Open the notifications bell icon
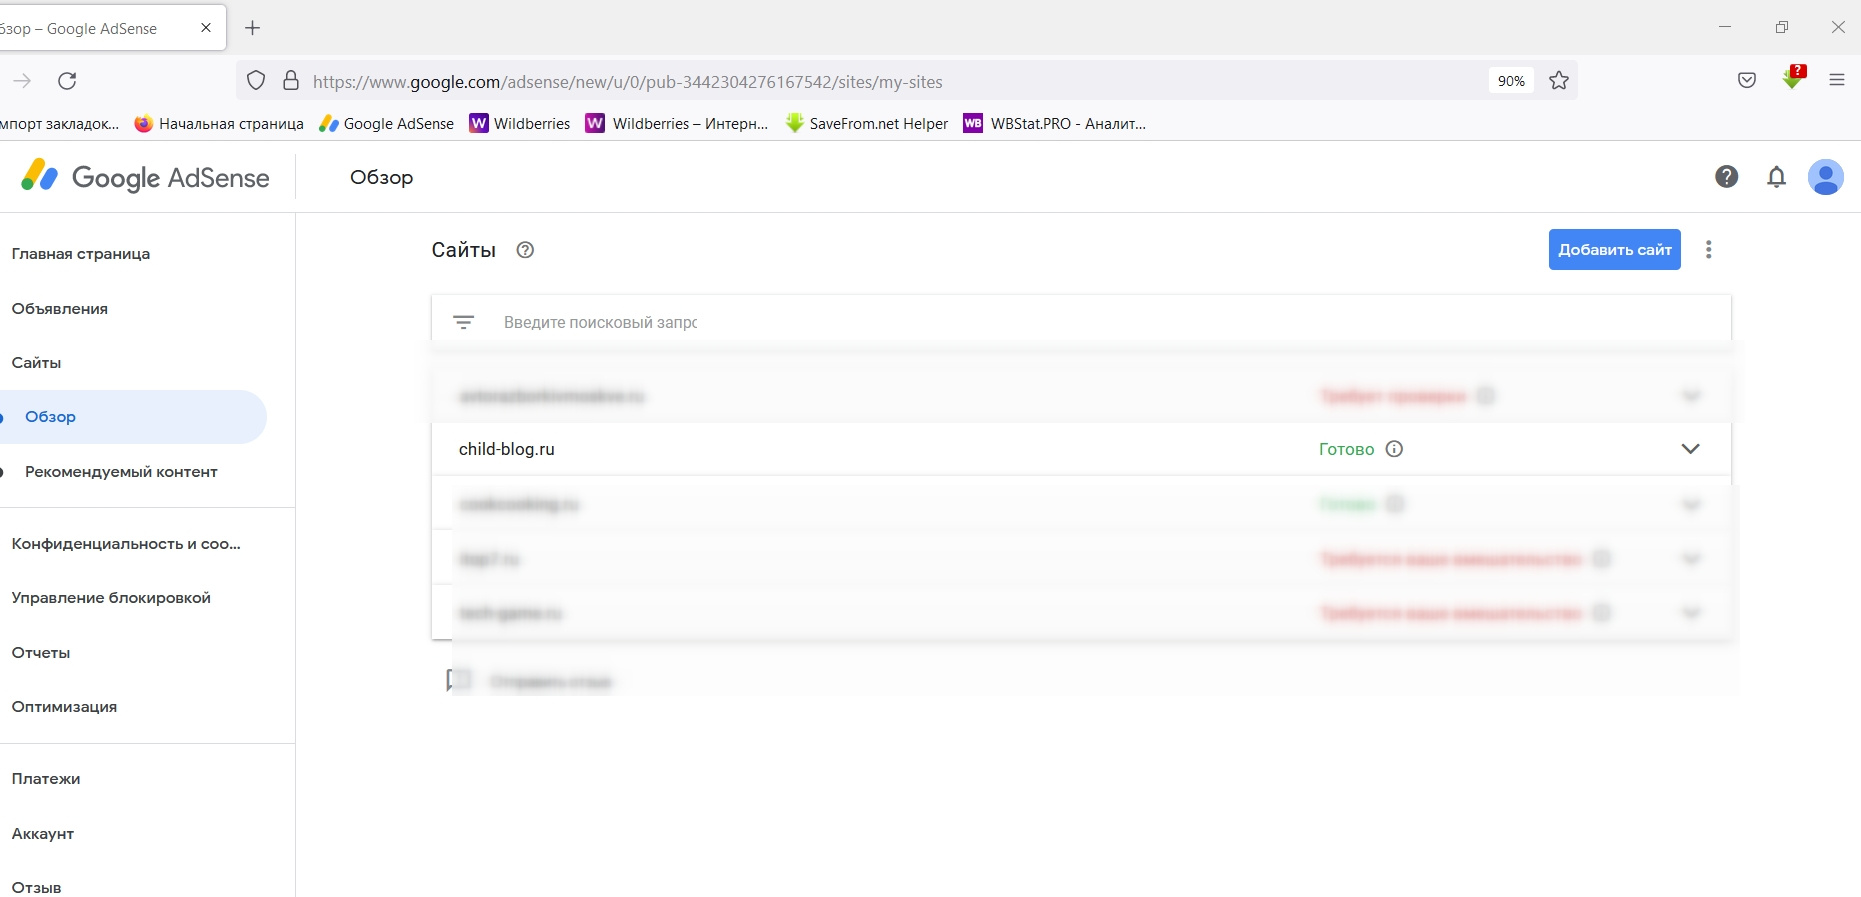Image resolution: width=1861 pixels, height=897 pixels. tap(1776, 177)
